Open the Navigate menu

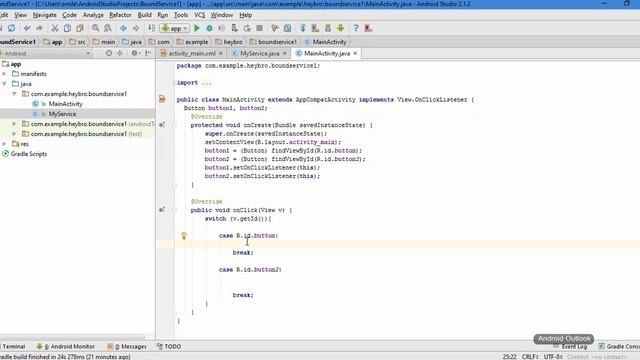(x=44, y=15)
